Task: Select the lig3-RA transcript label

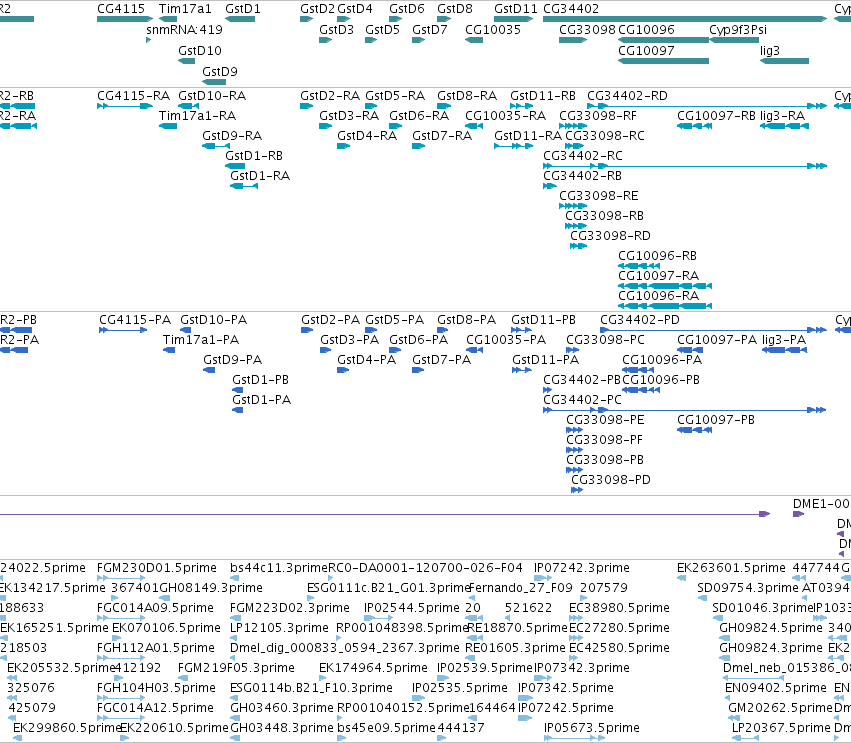Action: (782, 116)
